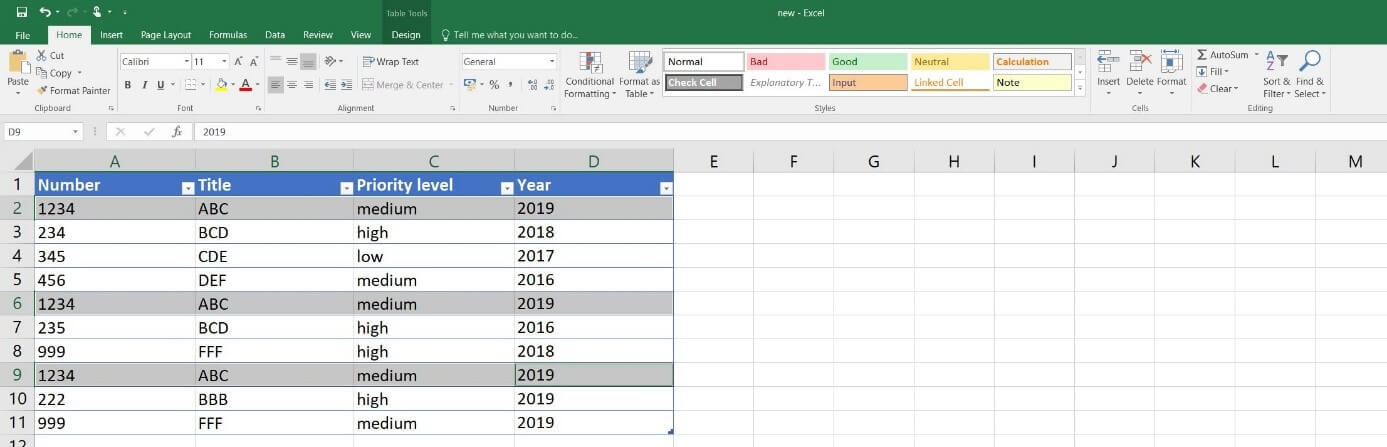Click Merge & Center button

(403, 85)
